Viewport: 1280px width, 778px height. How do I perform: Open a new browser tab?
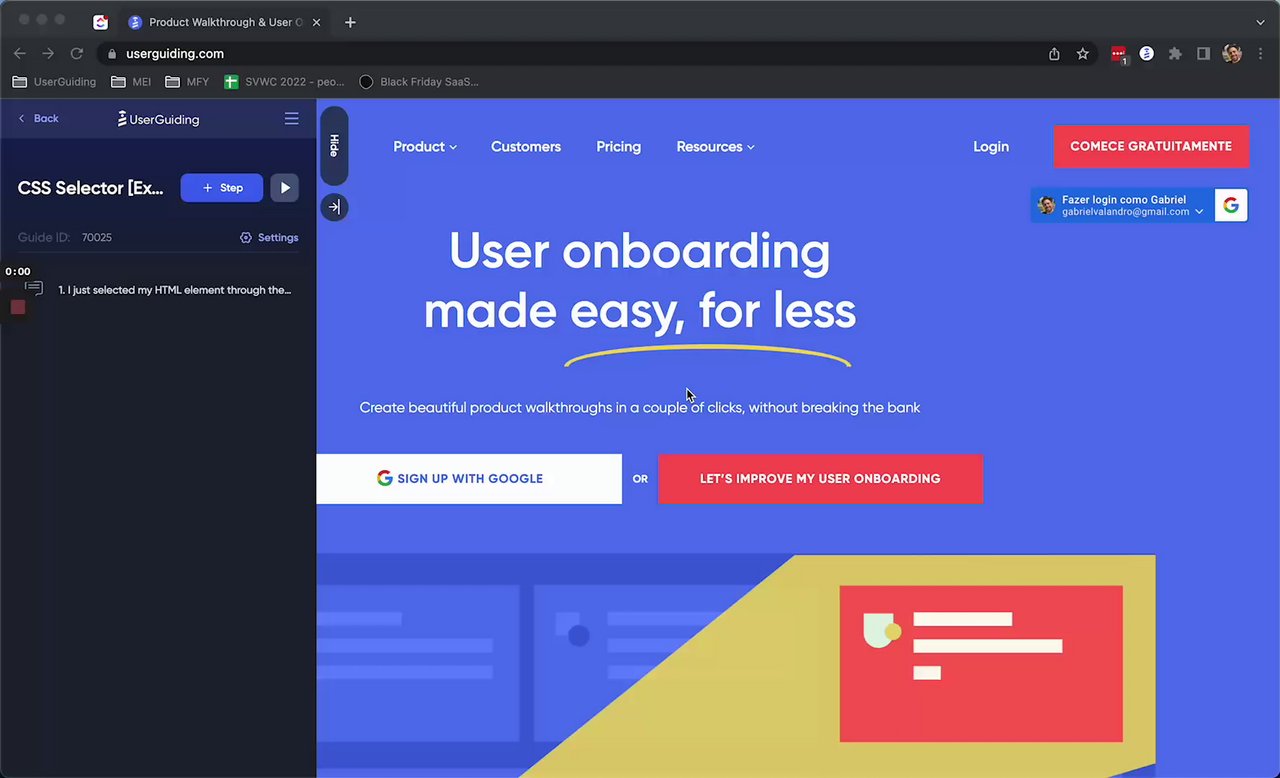(350, 22)
